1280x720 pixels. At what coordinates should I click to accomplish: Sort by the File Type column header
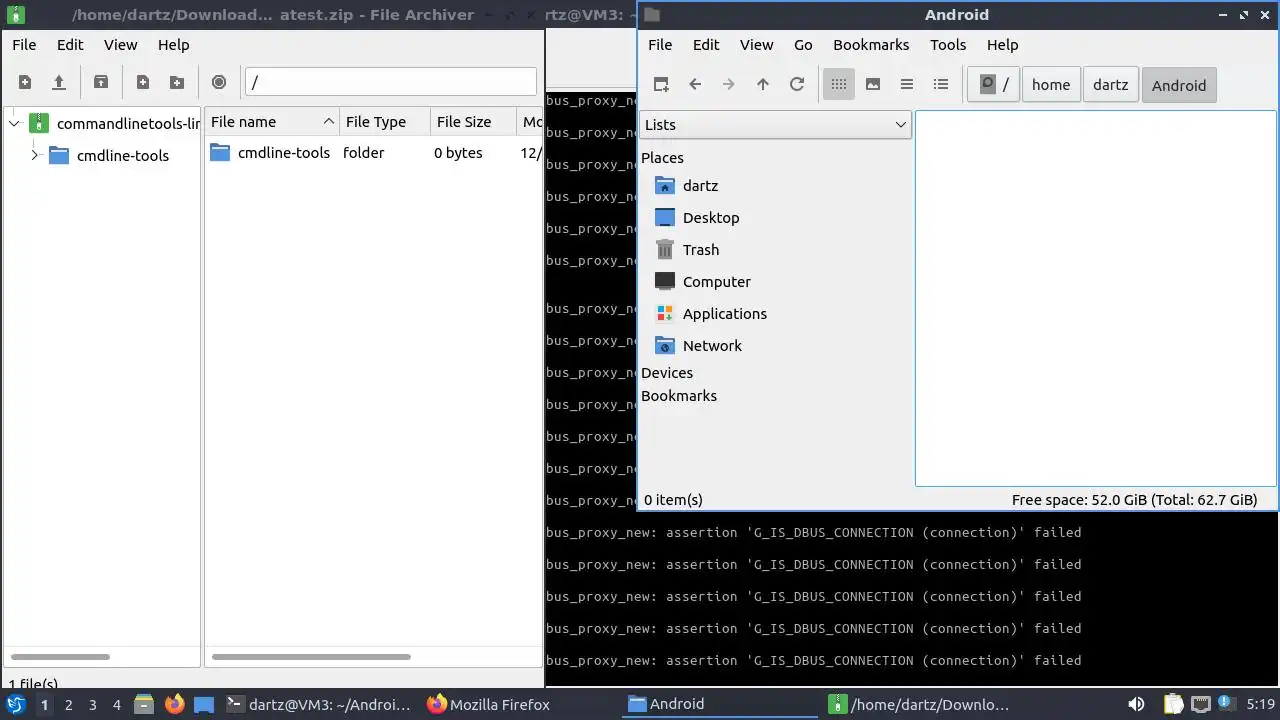tap(385, 122)
